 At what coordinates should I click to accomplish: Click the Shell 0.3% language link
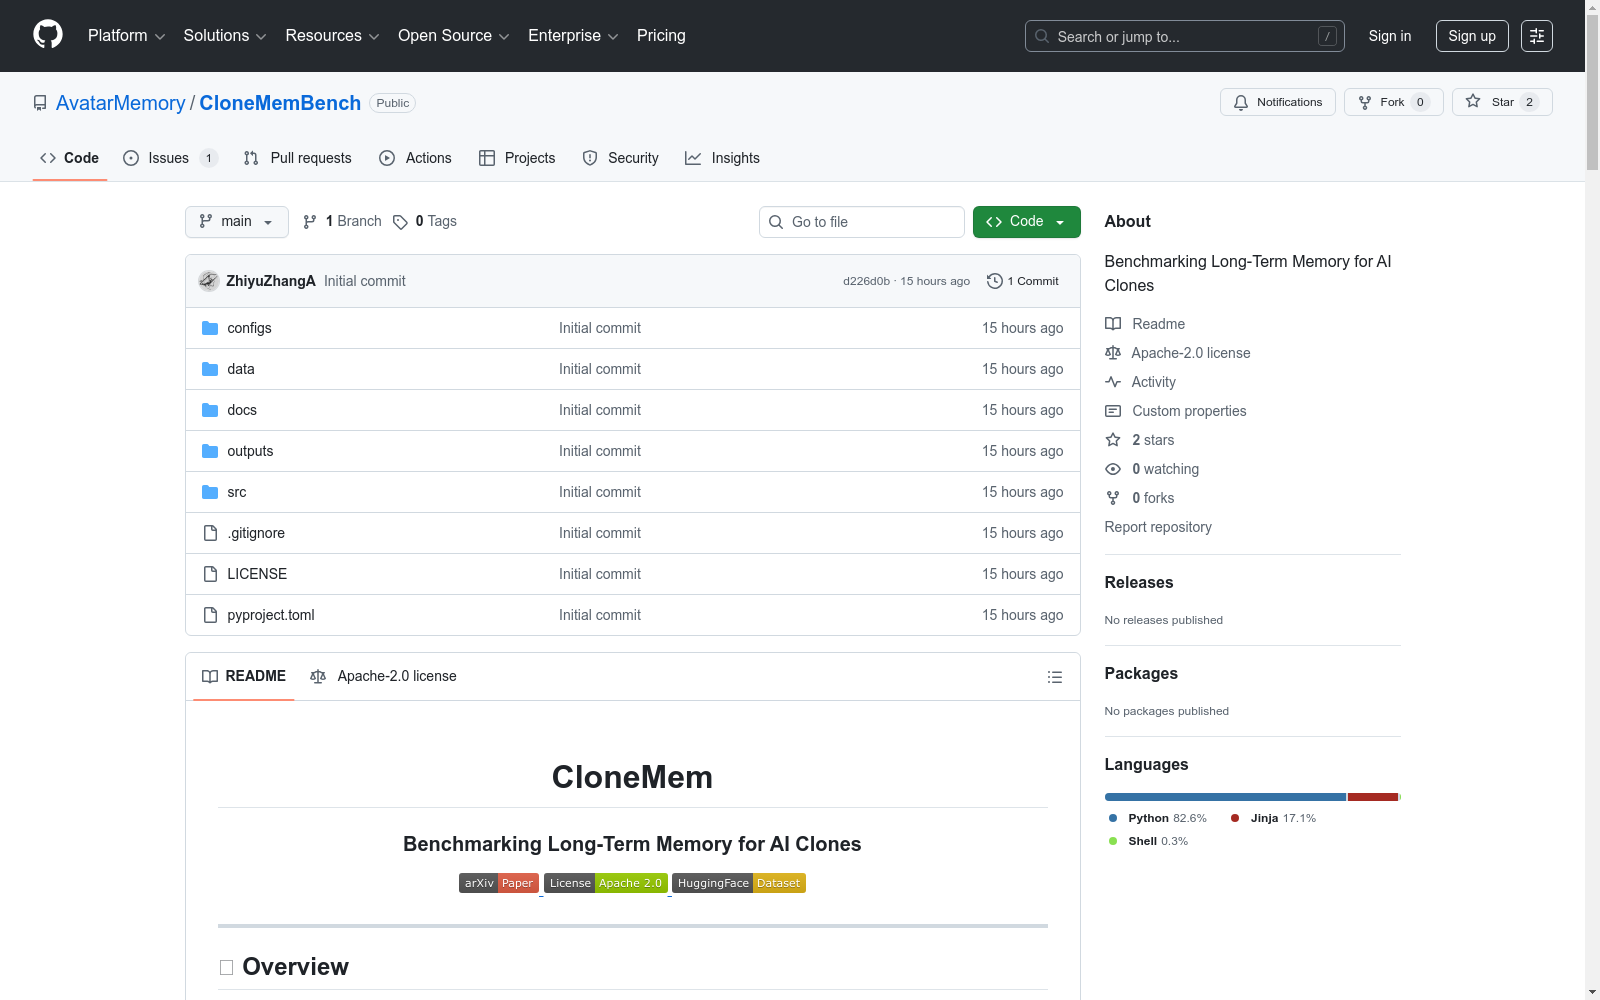tap(1149, 841)
